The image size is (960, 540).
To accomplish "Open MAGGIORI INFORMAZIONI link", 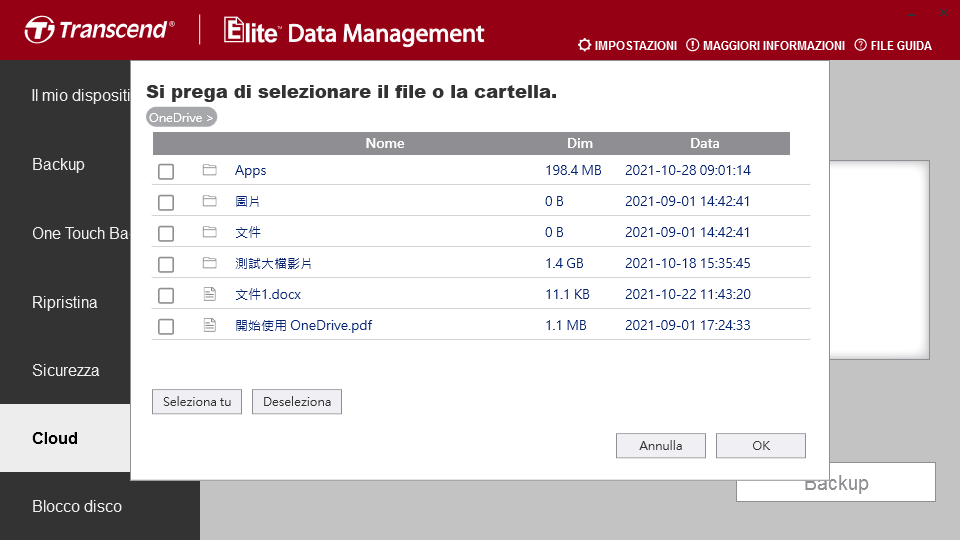I will tap(774, 46).
